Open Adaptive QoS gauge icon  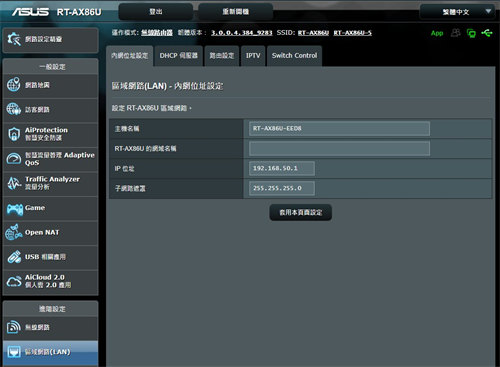[x=14, y=159]
